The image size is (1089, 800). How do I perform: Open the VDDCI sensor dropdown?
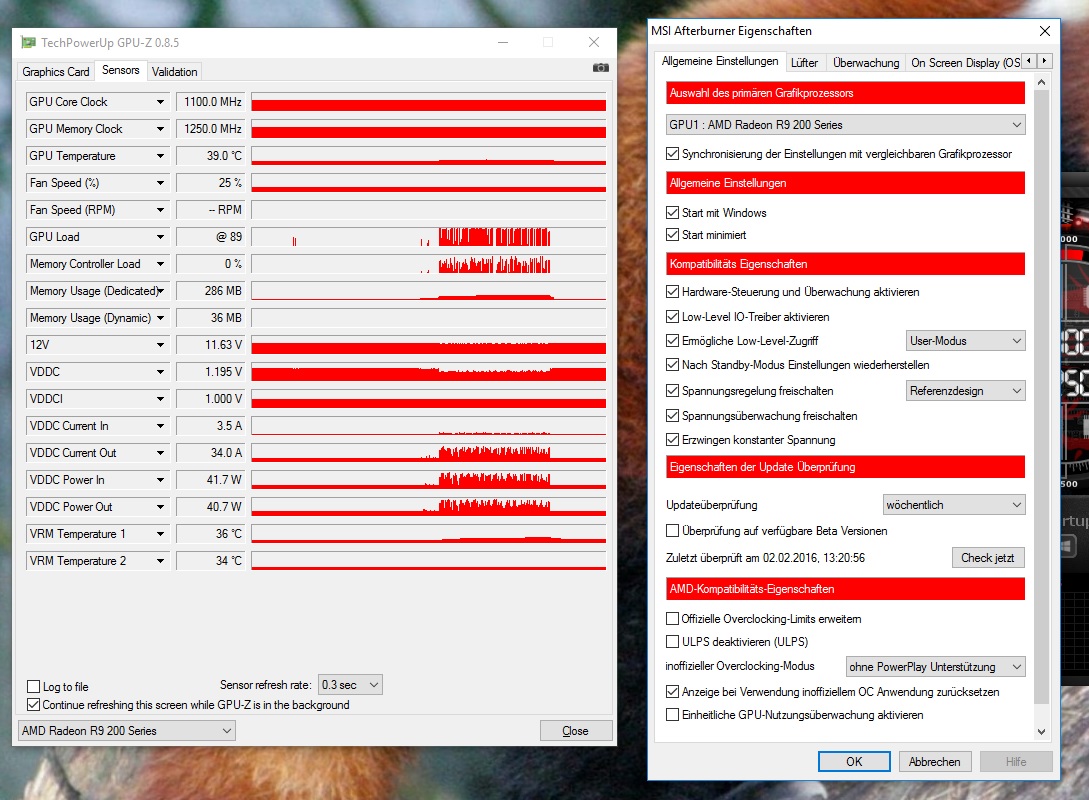(160, 399)
